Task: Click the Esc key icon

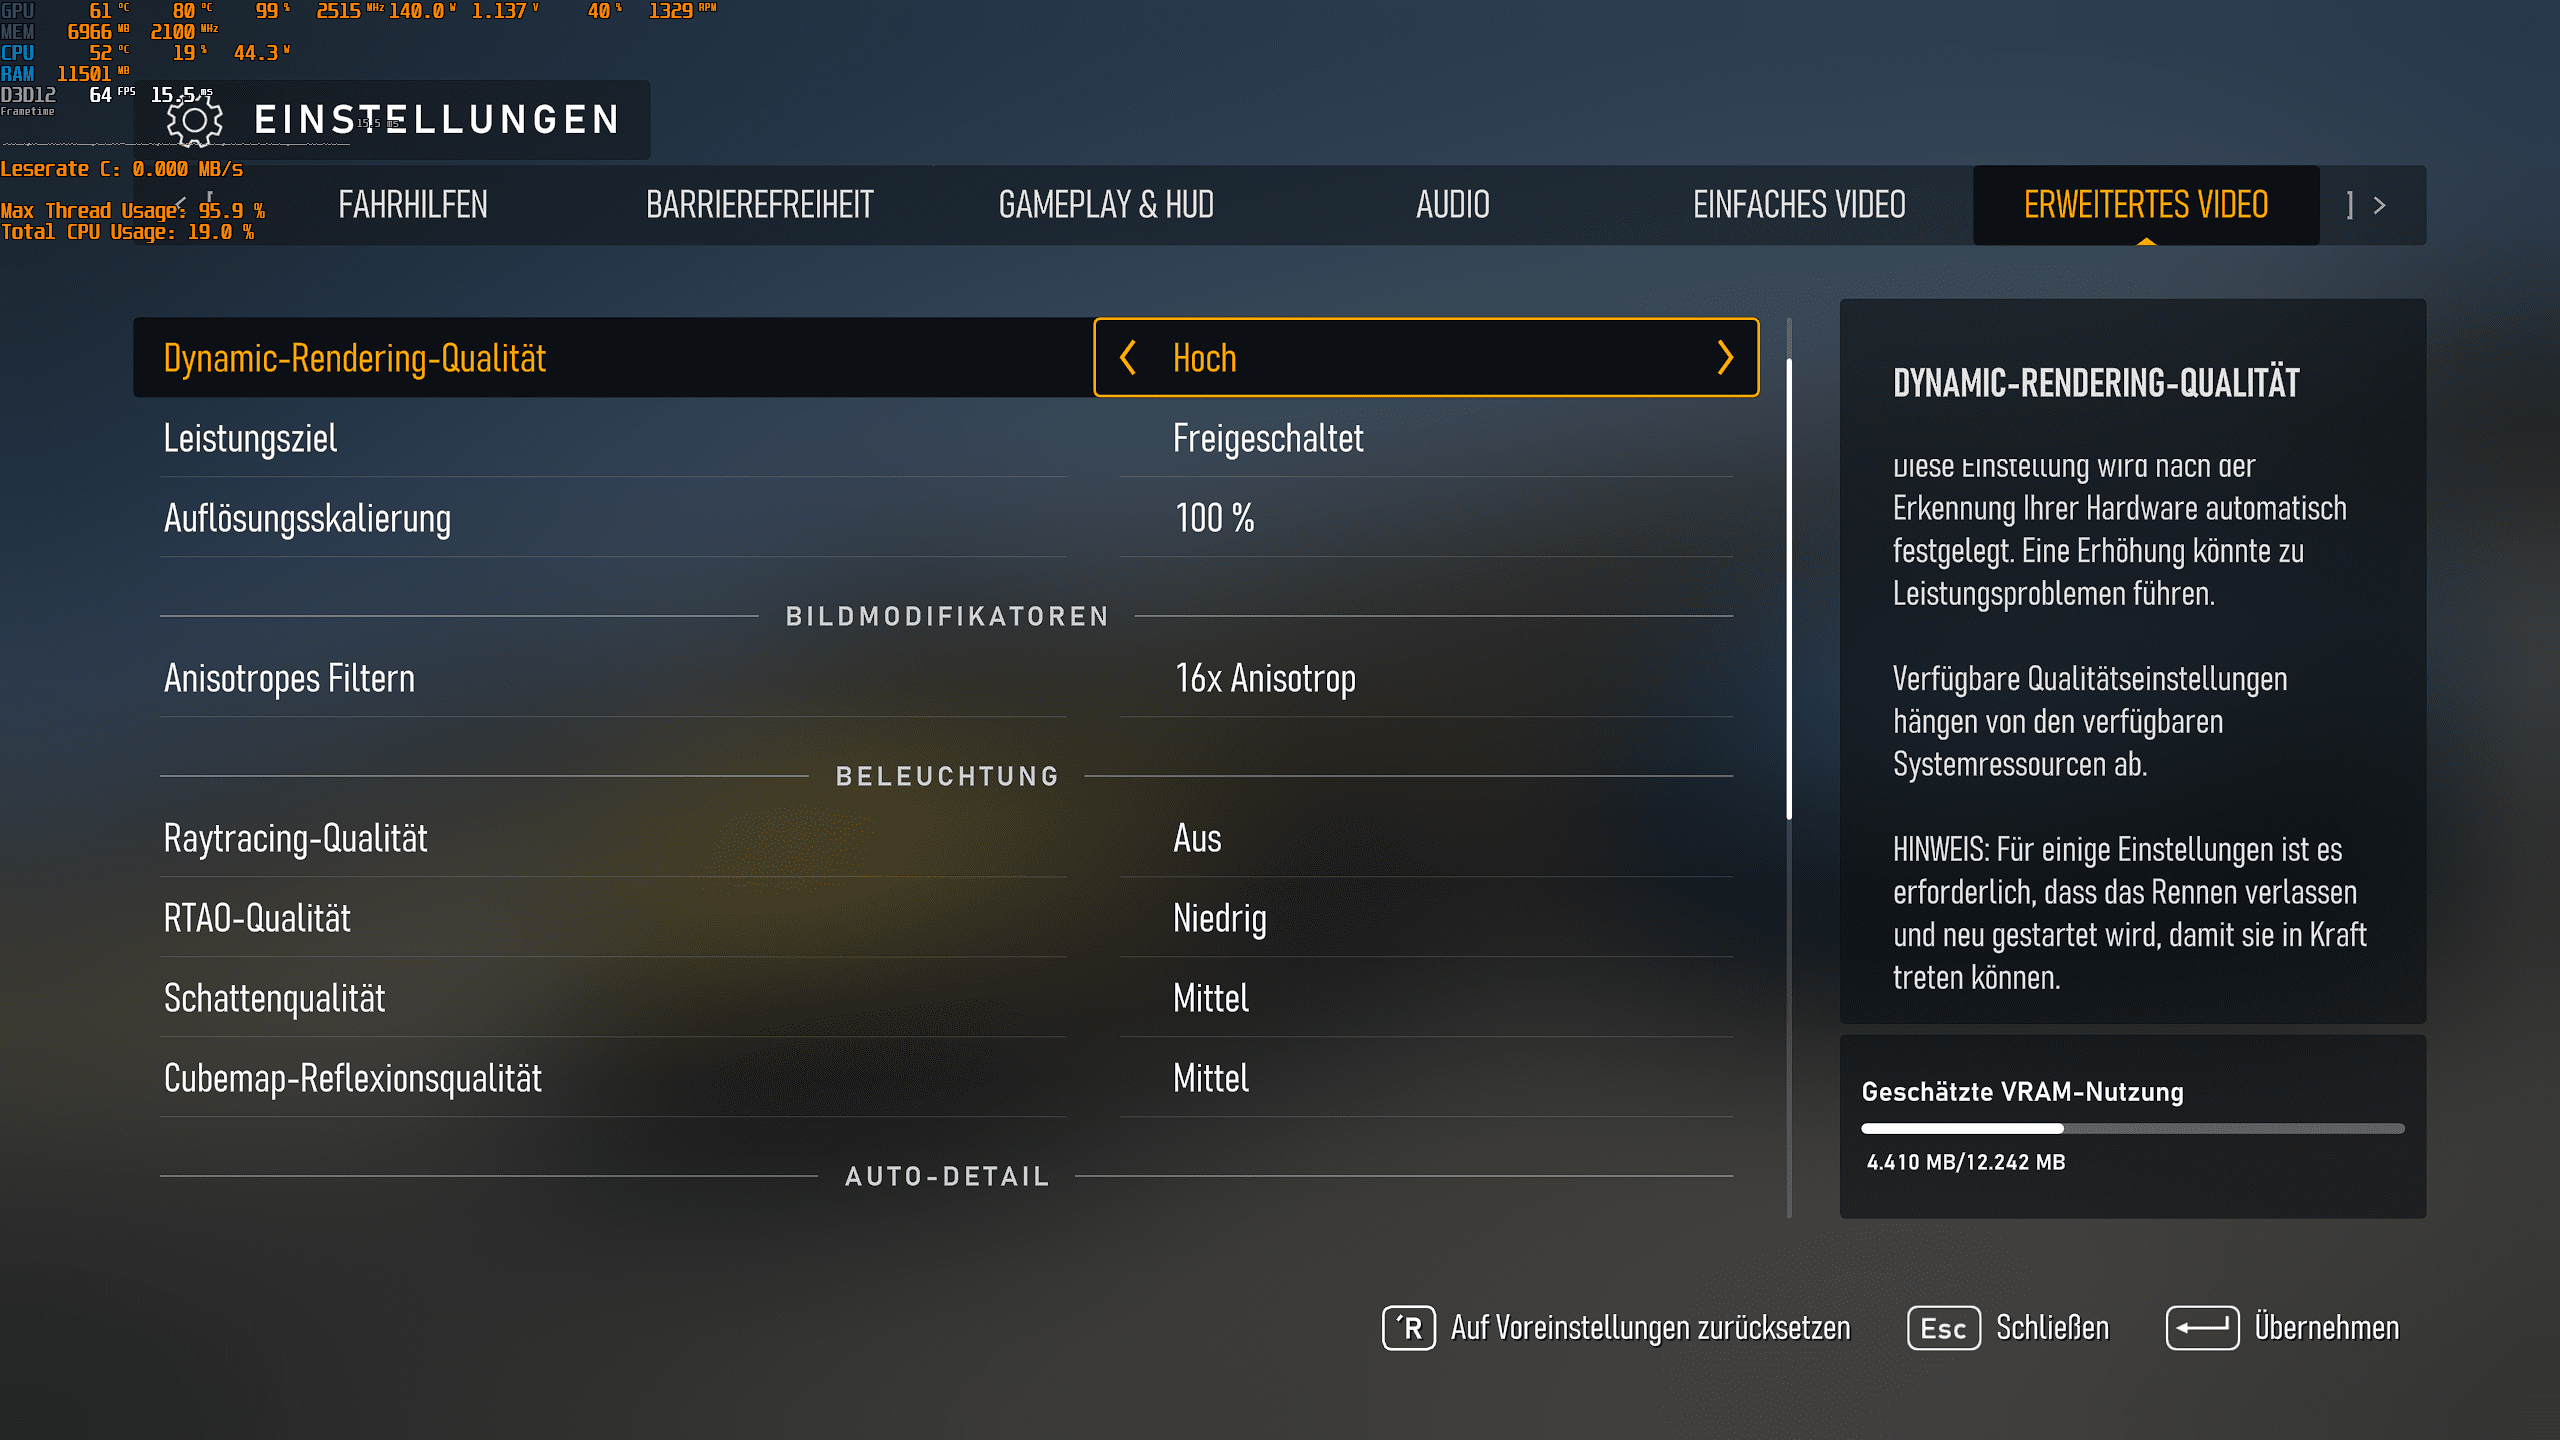Action: pos(1943,1328)
